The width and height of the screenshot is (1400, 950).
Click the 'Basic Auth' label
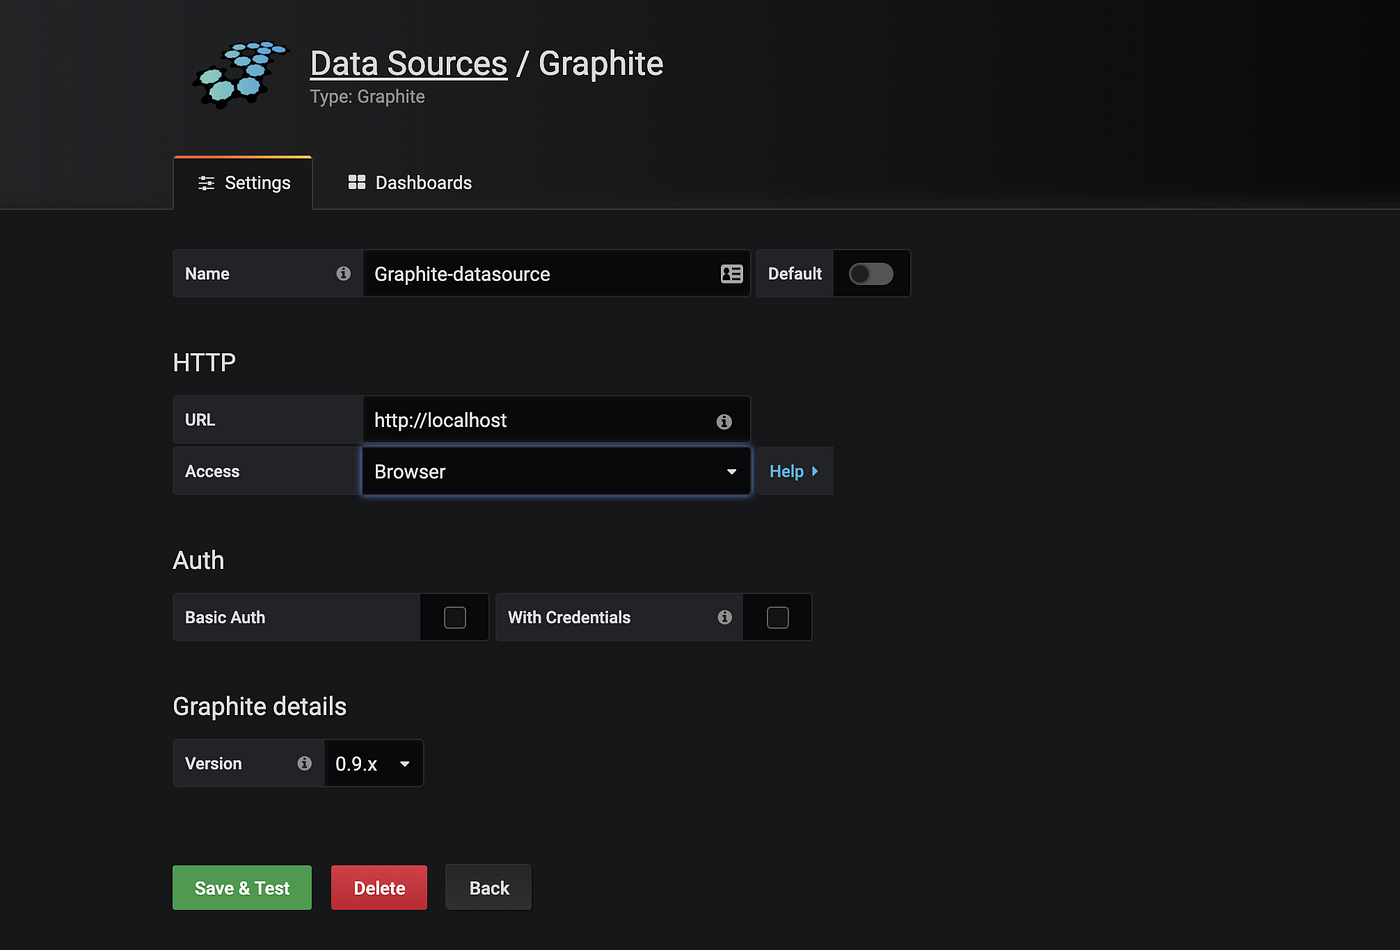click(225, 618)
